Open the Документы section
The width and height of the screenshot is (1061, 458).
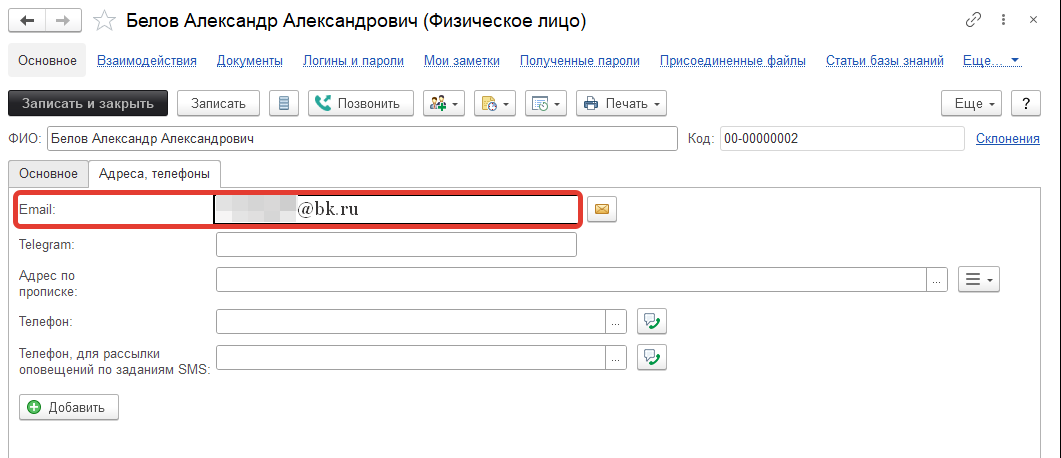250,61
